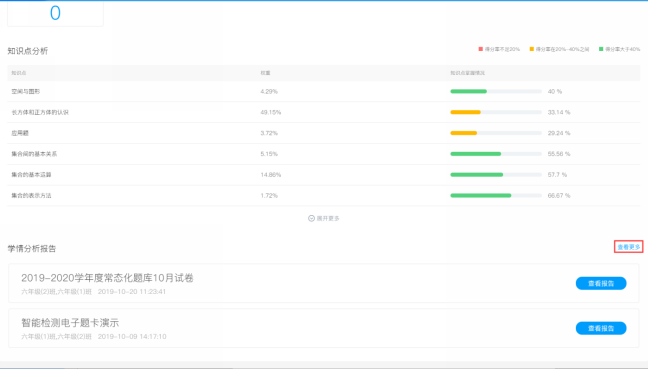
Task: Click the progress bar for 长方体和正方体的认识
Action: tap(496, 112)
